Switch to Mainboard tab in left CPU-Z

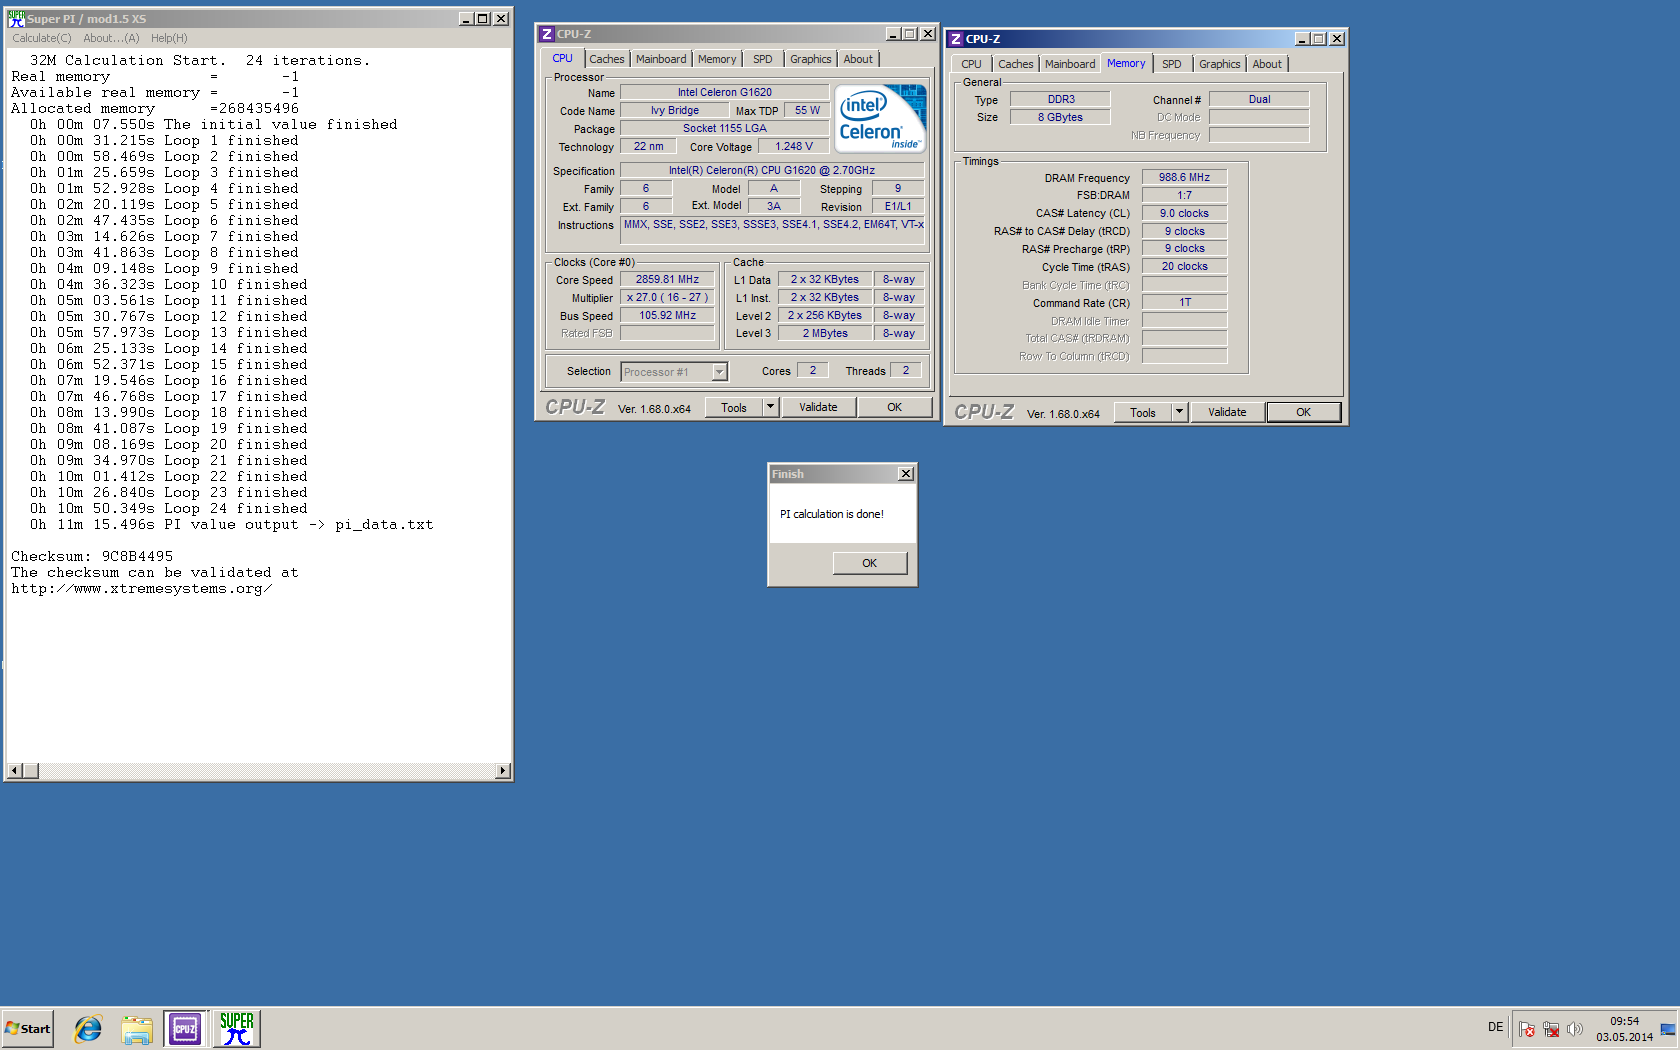tap(661, 59)
